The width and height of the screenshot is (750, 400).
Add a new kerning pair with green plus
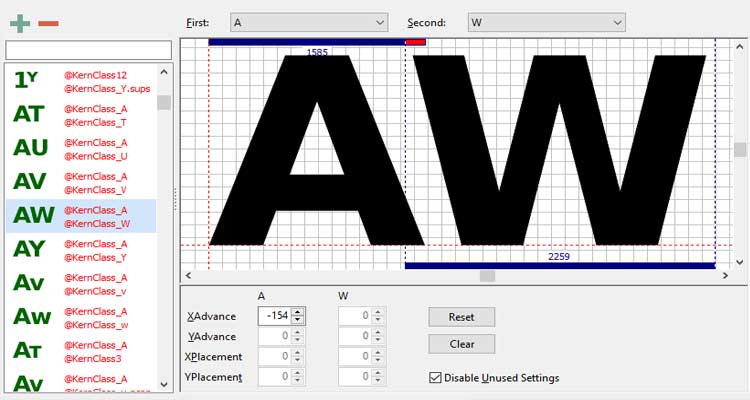pyautogui.click(x=20, y=23)
